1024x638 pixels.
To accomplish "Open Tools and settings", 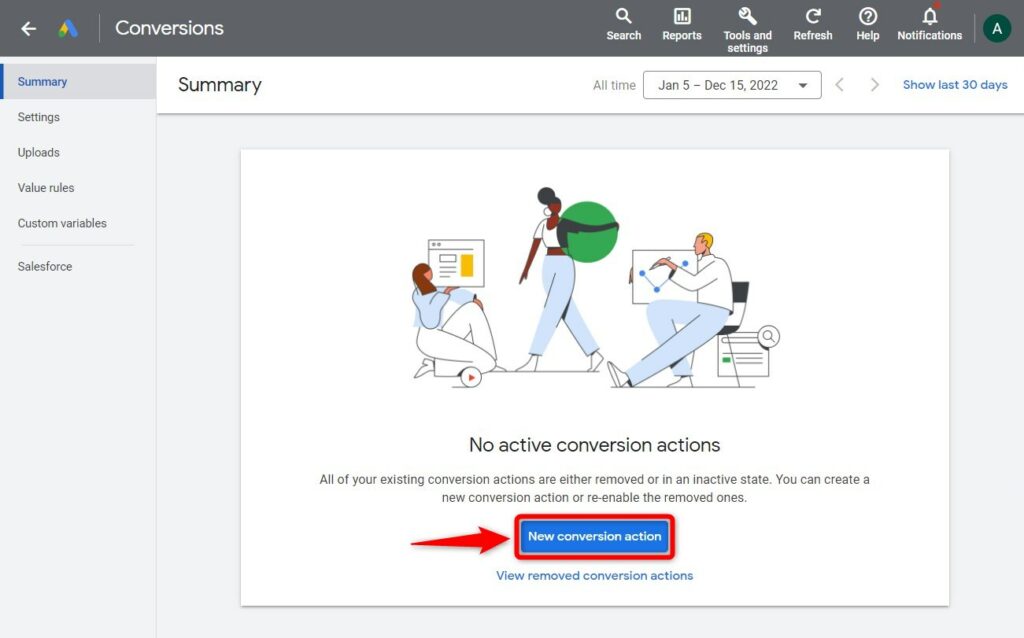I will (x=747, y=30).
